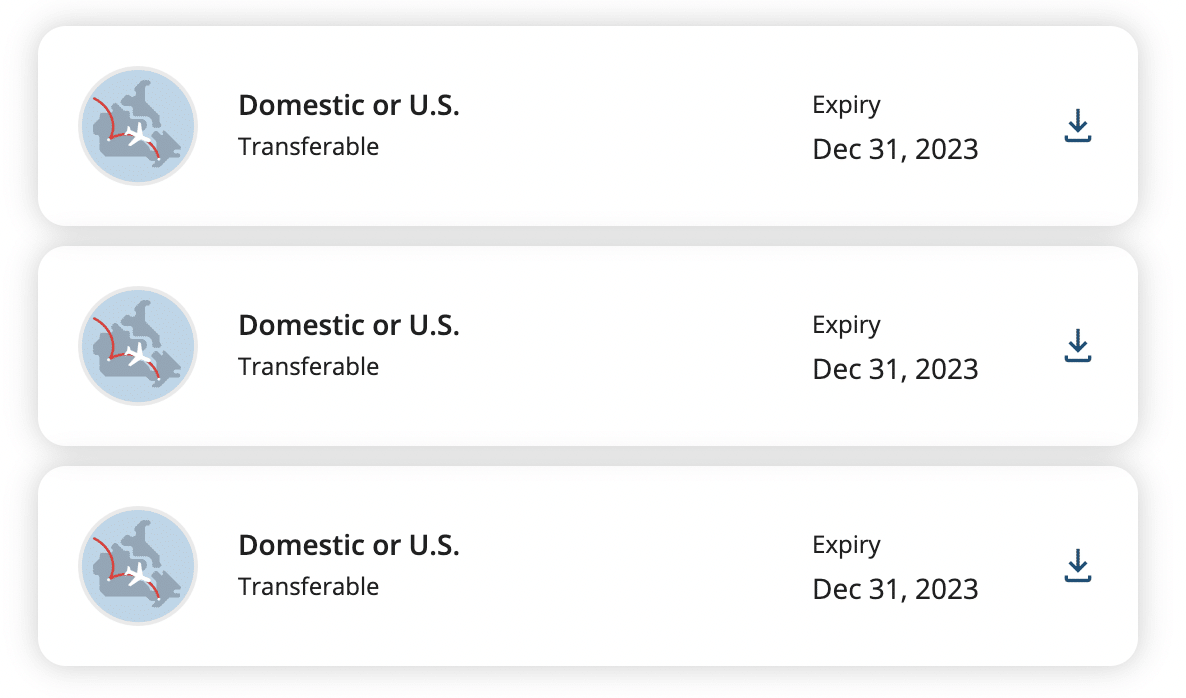Screen dimensions: 1186x698
Task: Download the third Domestic or U.S. pass
Action: pos(1077,566)
